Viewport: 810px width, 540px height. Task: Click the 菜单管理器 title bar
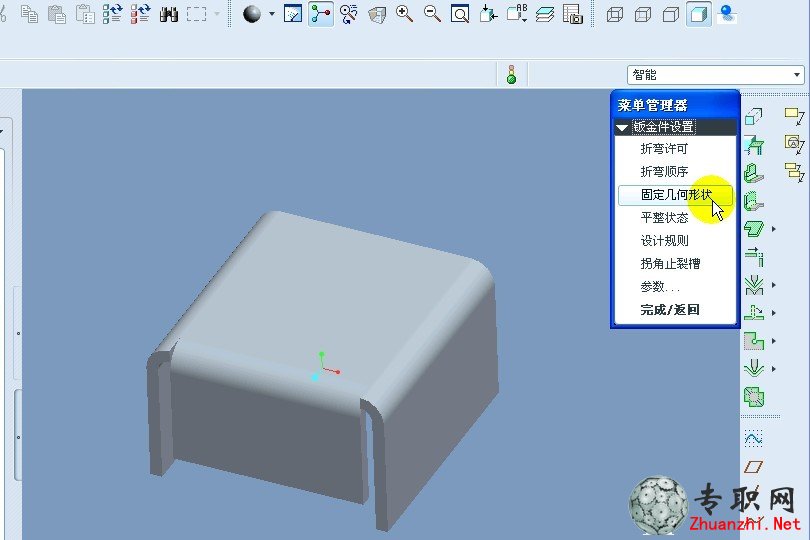coord(676,105)
